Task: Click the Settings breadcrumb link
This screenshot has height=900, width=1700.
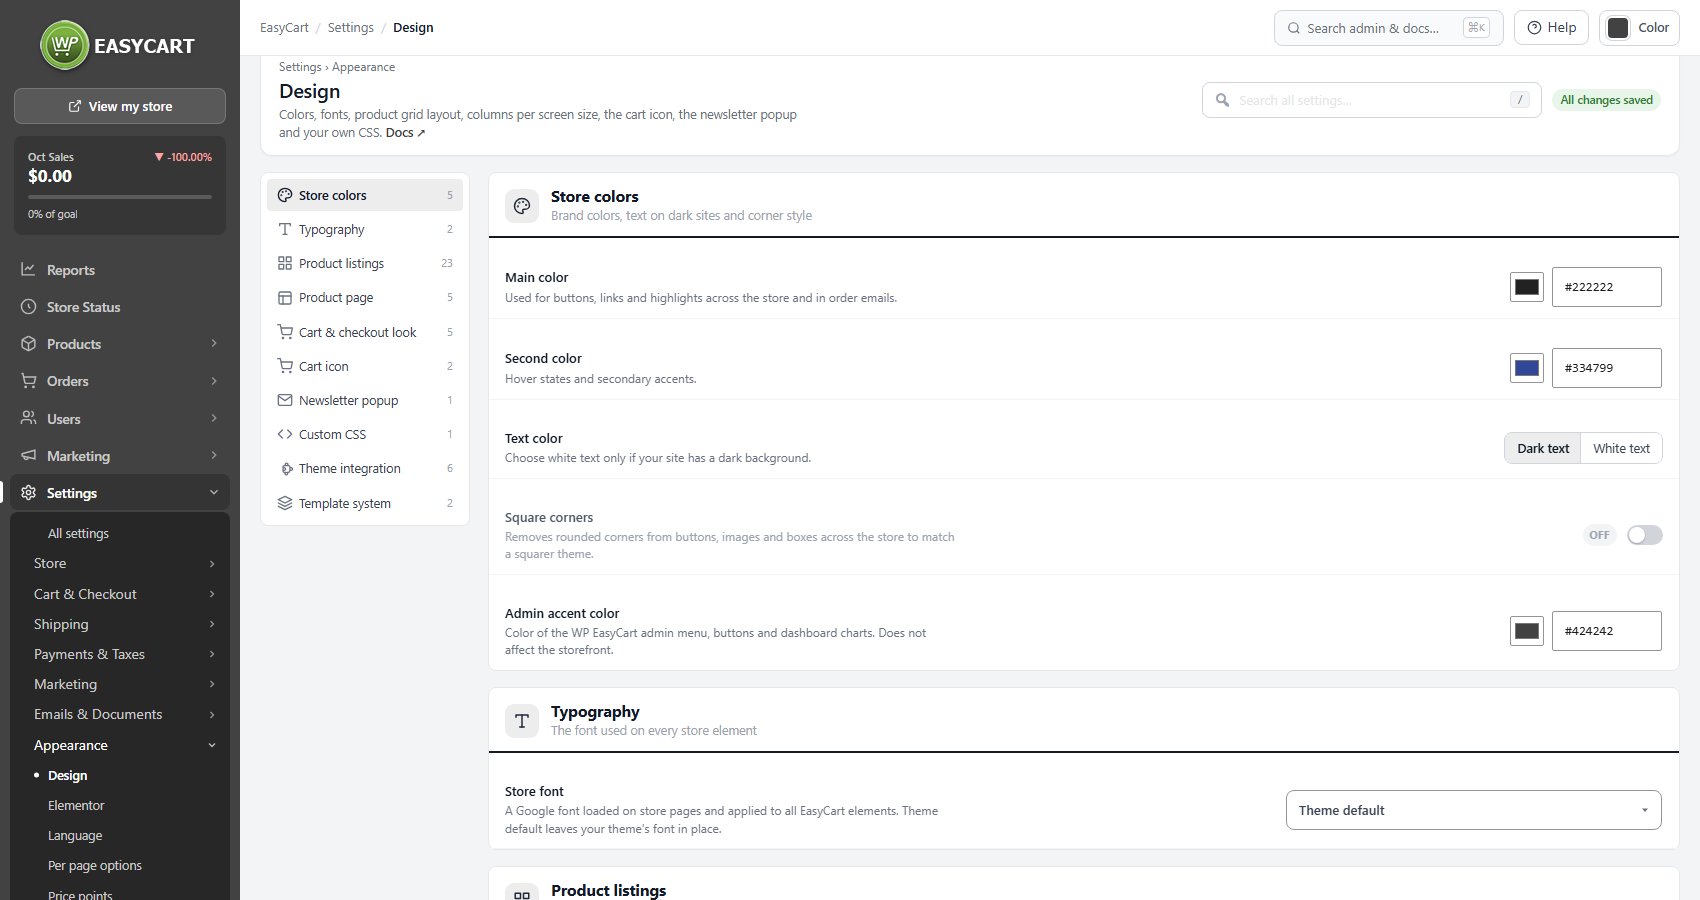Action: pos(350,27)
